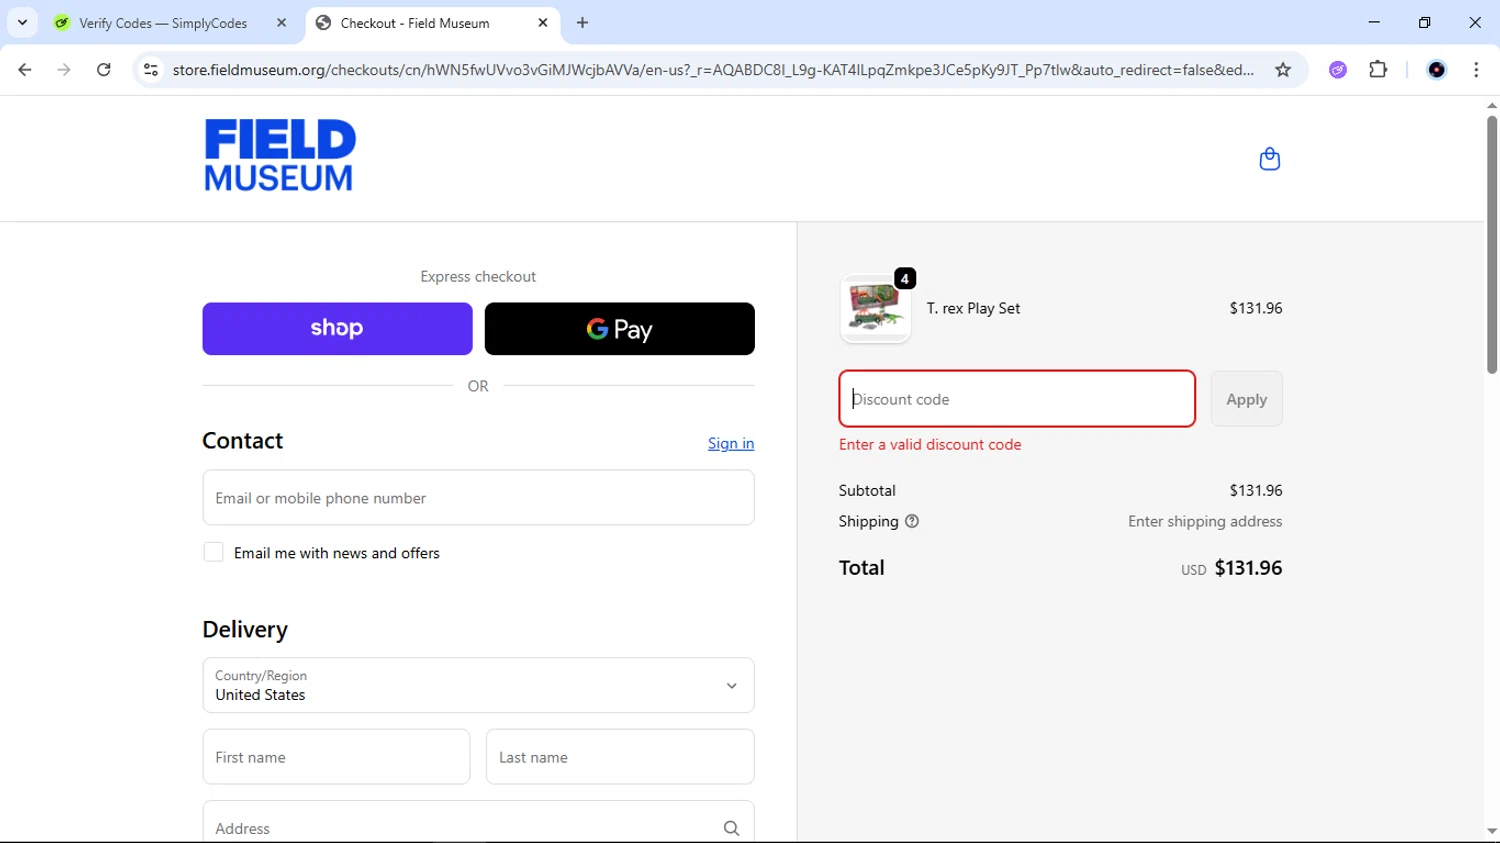Click the purple SimplyCodes extension icon

point(1338,70)
